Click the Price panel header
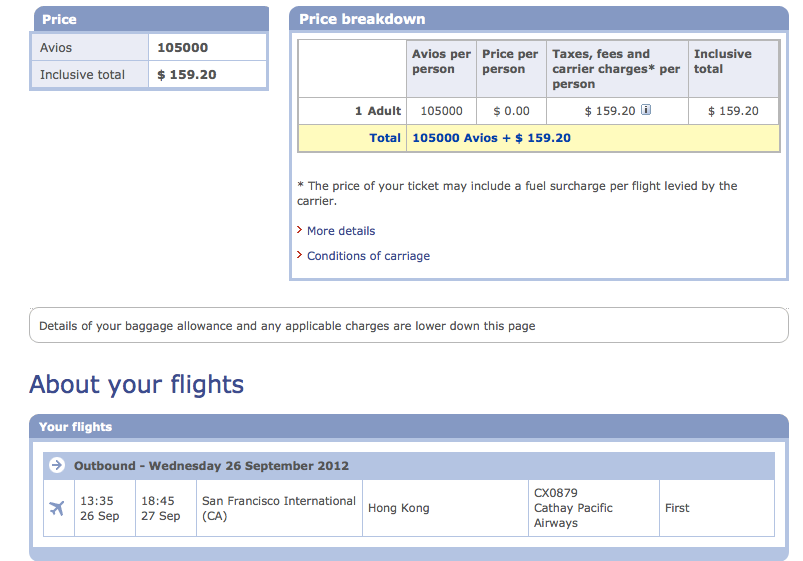 click(x=149, y=19)
